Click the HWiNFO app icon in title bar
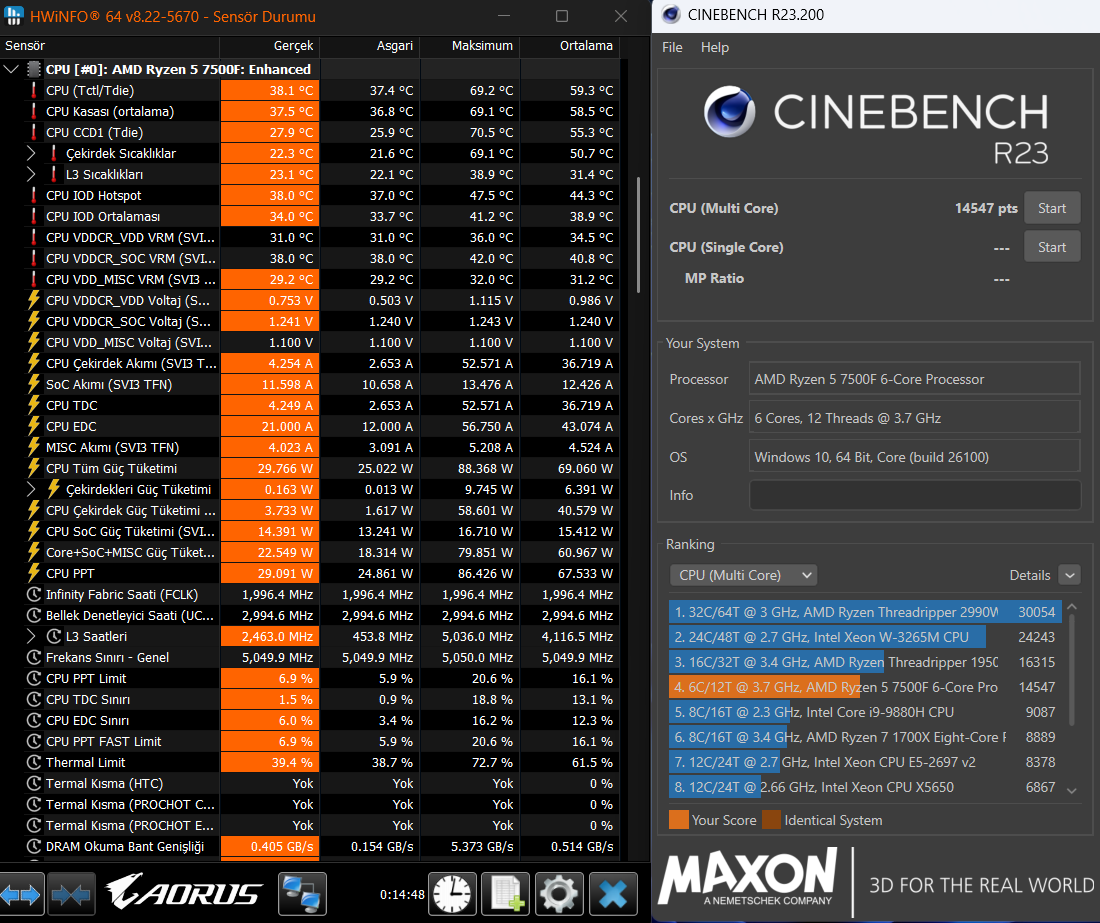The height and width of the screenshot is (923, 1100). [13, 15]
